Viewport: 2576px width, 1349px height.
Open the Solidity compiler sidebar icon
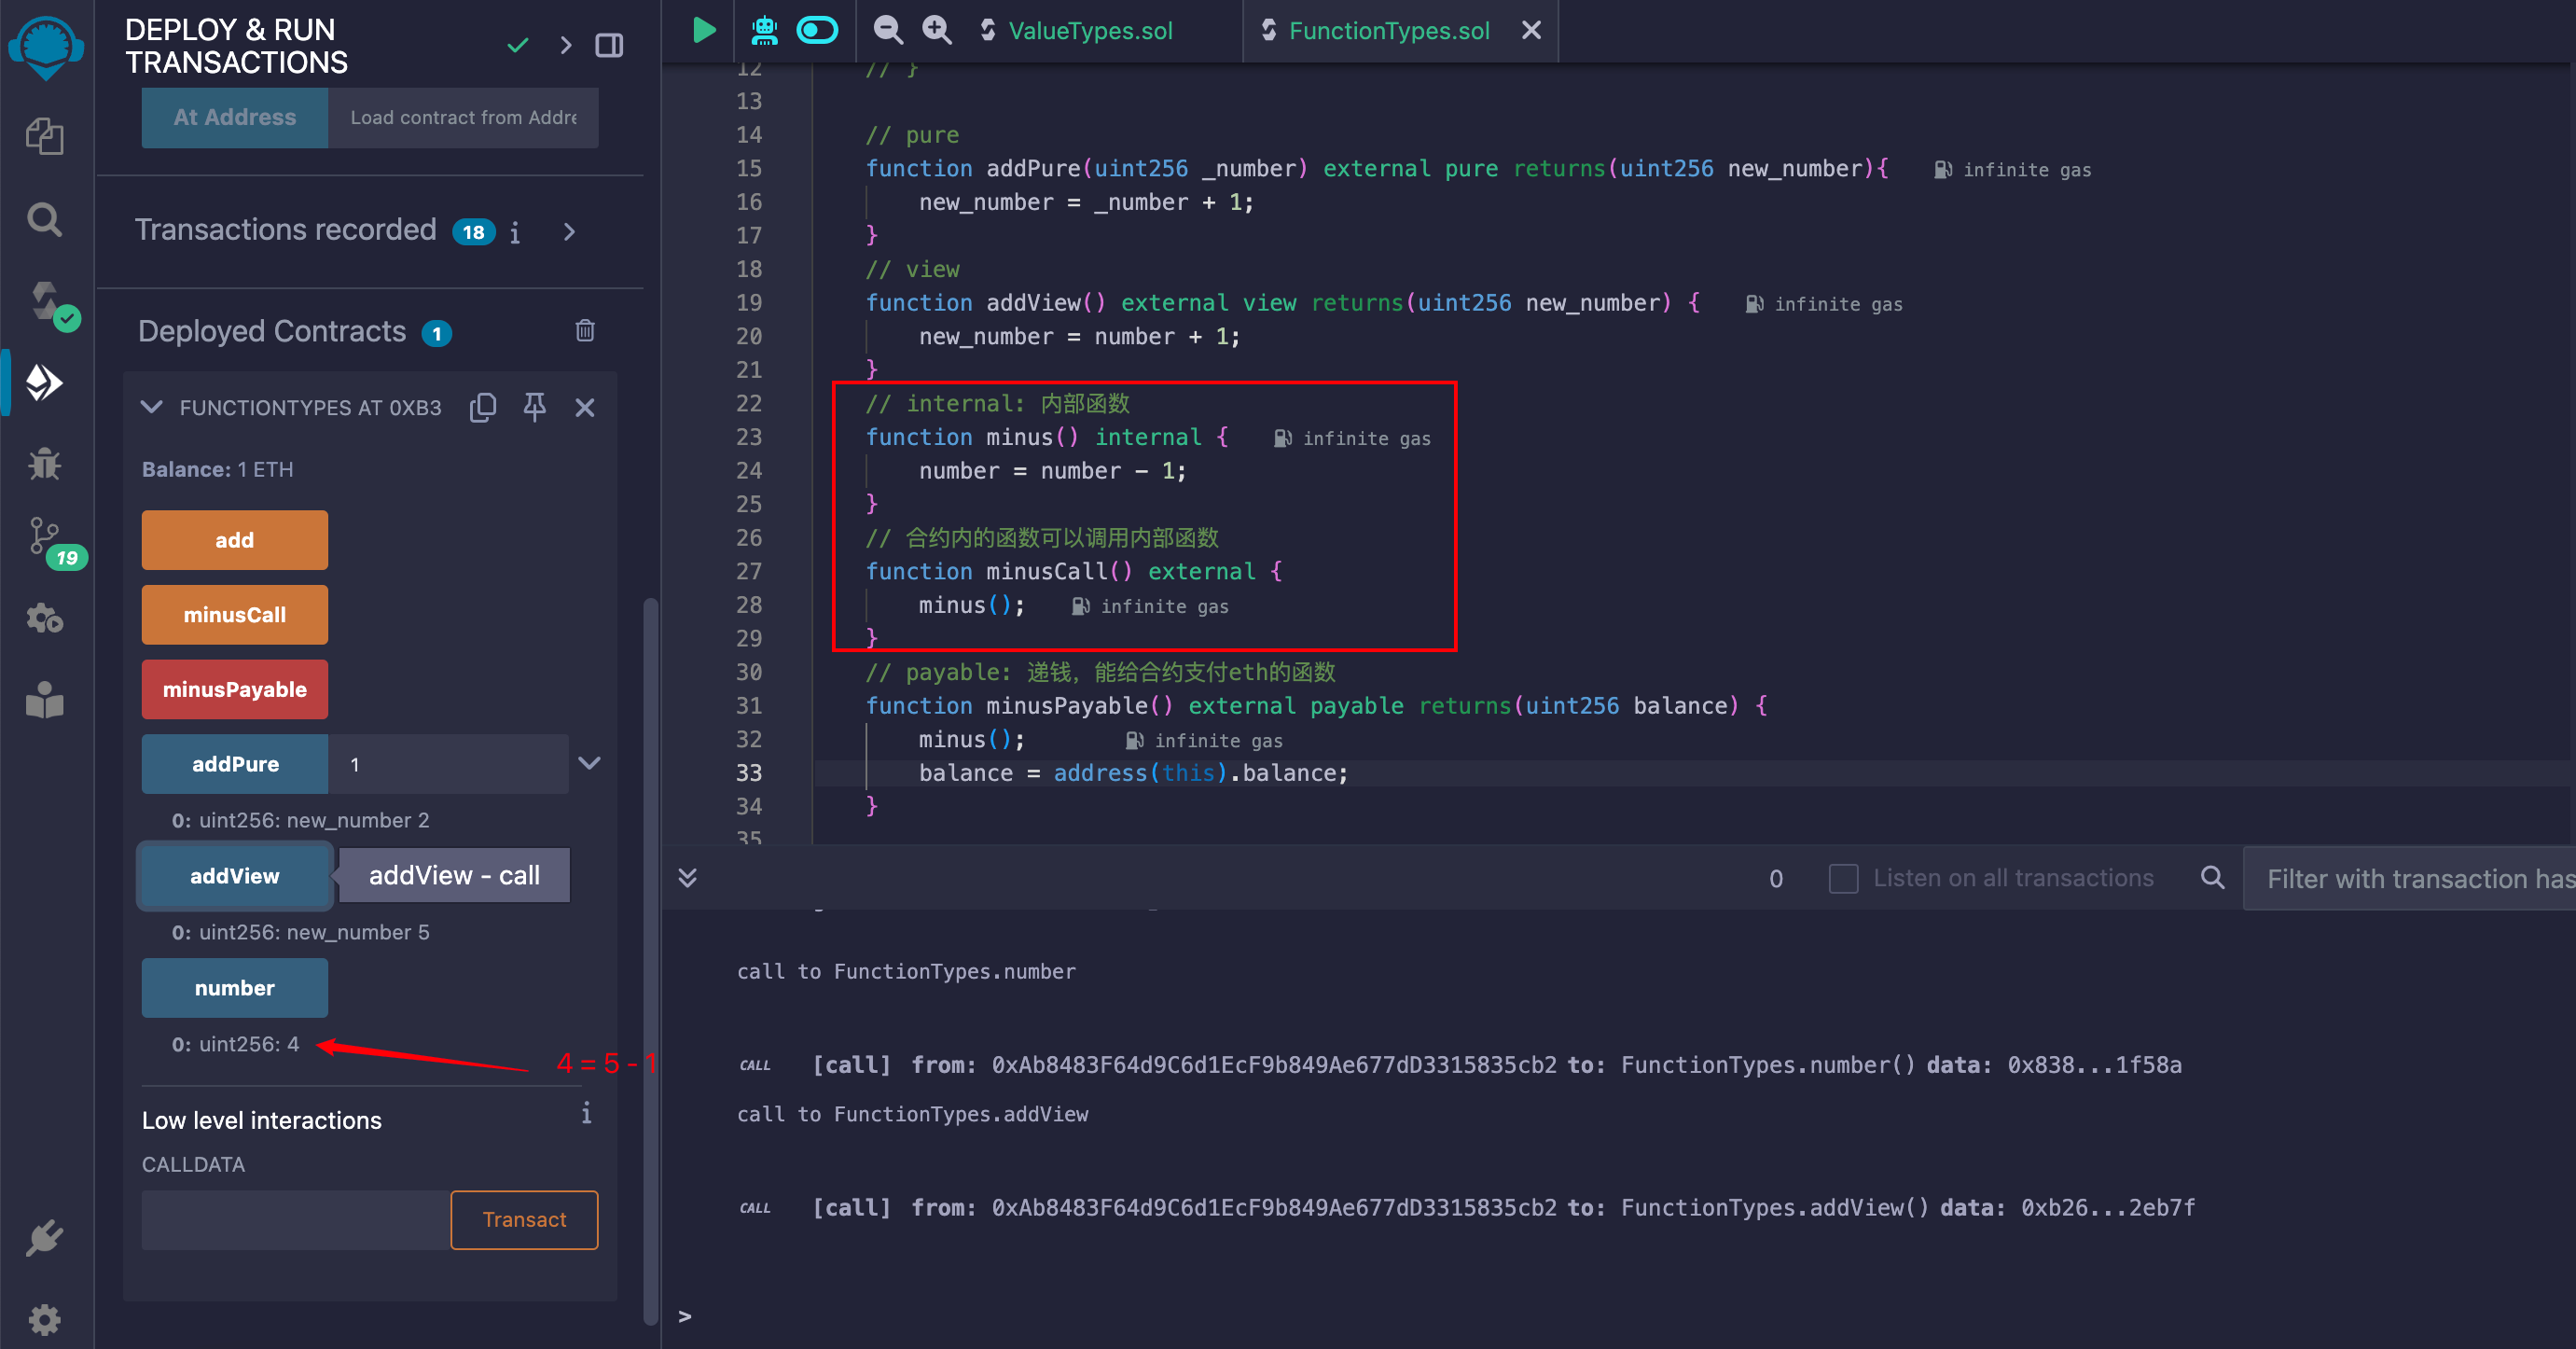(47, 301)
